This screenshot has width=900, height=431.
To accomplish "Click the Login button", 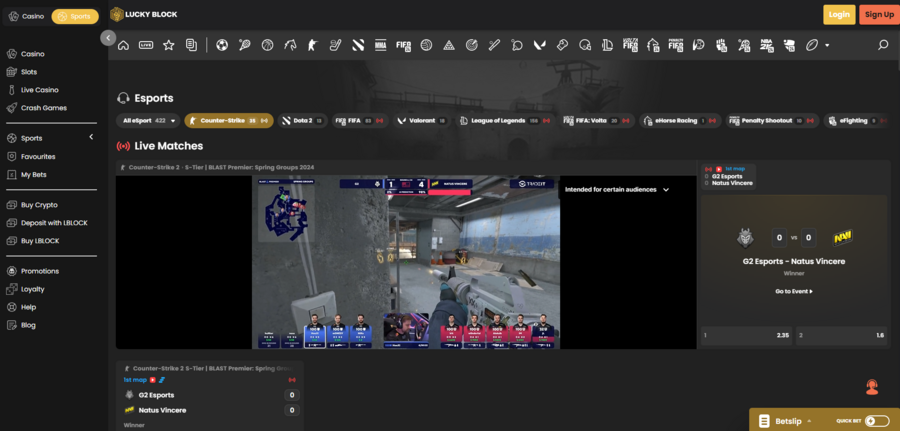I will [839, 14].
